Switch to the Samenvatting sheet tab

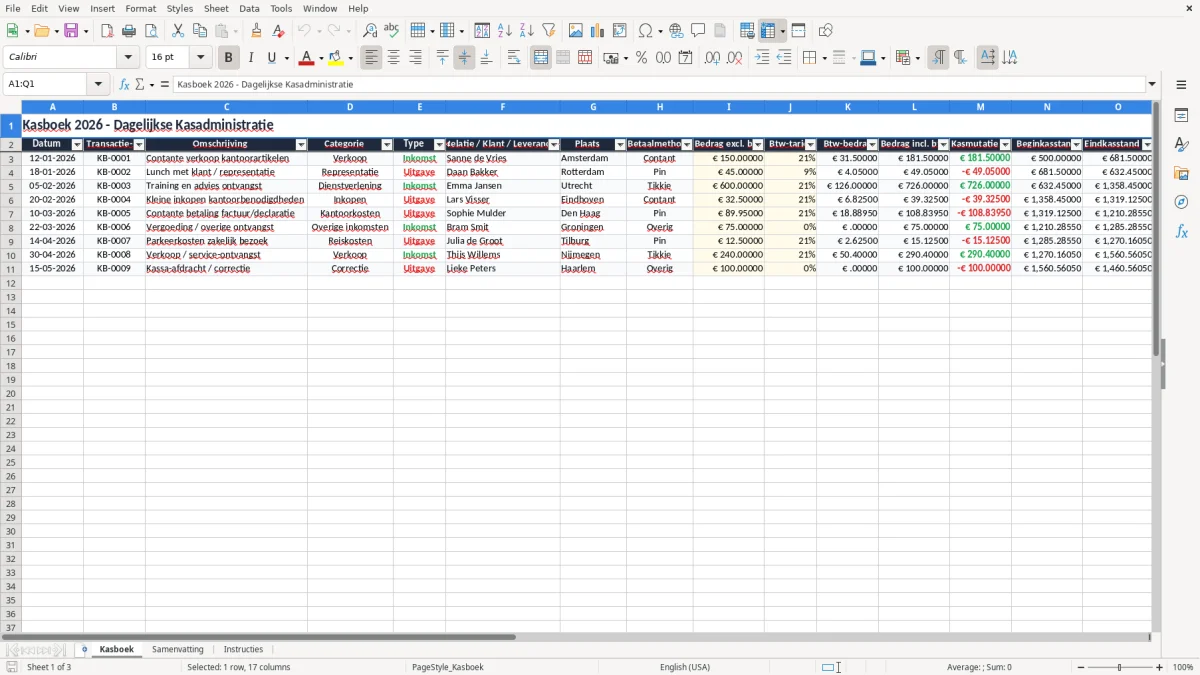[178, 649]
